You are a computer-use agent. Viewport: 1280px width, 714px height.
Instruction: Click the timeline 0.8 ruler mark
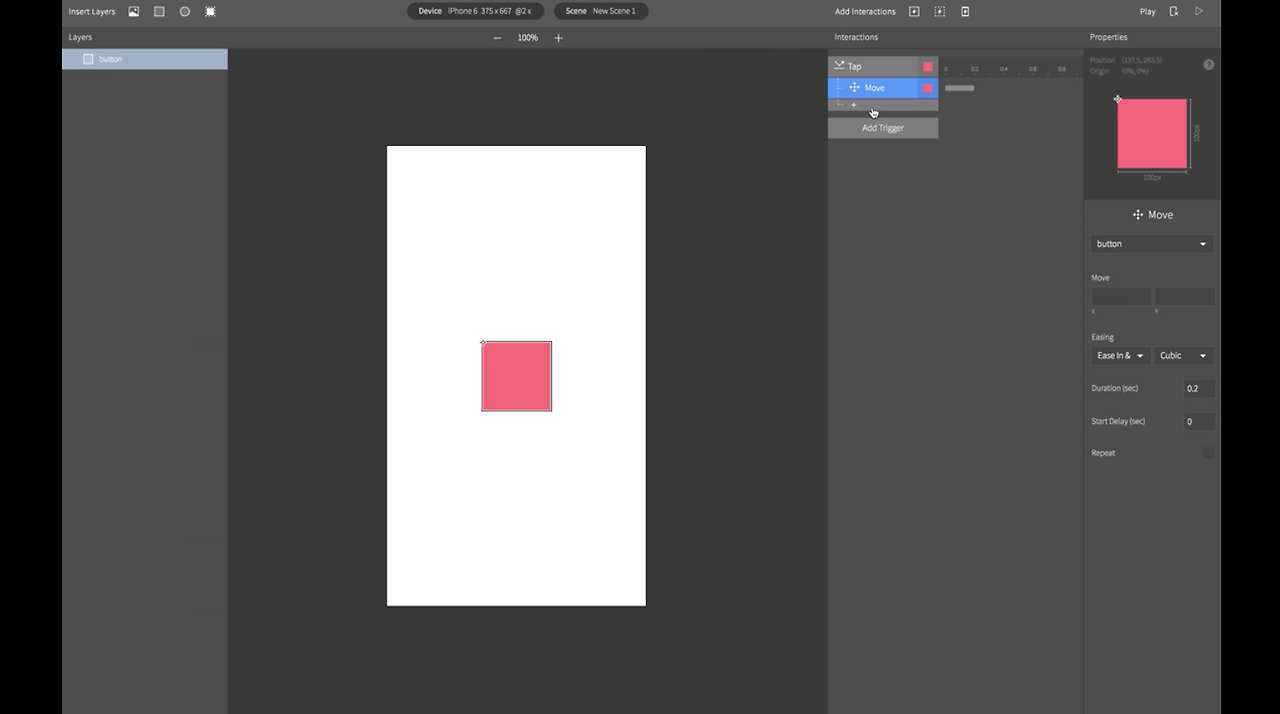coord(1062,69)
